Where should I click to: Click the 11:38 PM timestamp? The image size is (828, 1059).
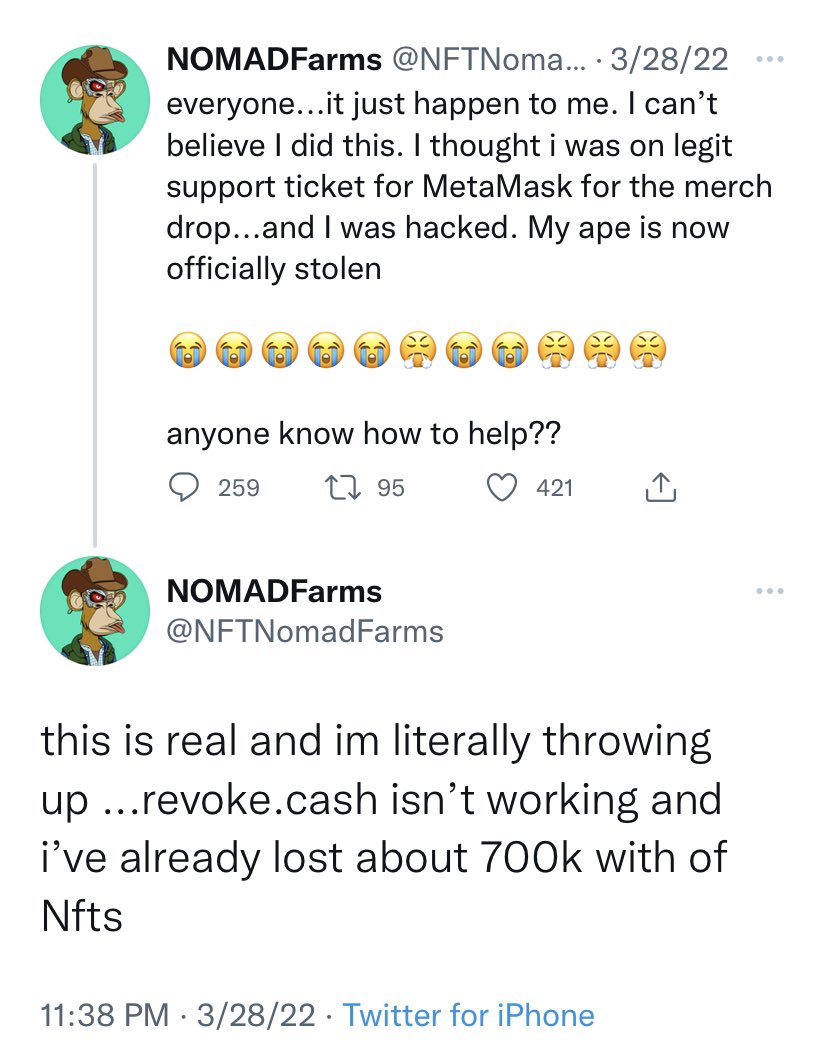105,1016
